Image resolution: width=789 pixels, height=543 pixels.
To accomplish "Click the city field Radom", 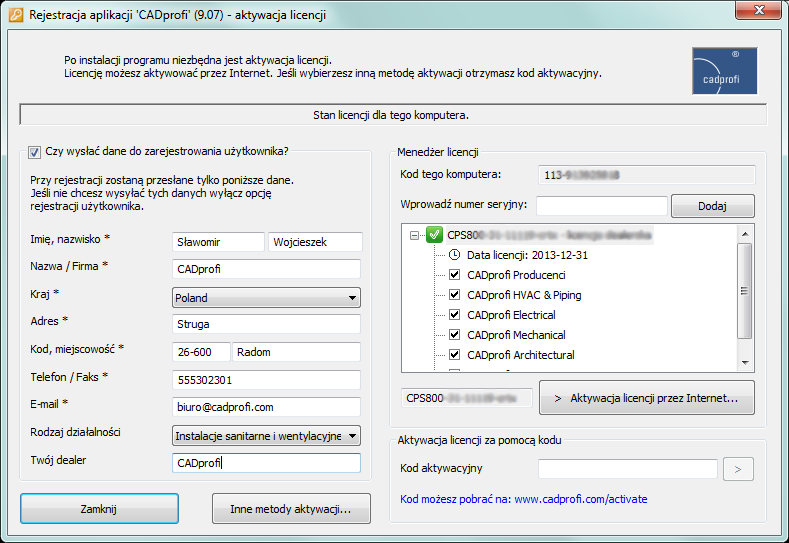I will (x=296, y=352).
